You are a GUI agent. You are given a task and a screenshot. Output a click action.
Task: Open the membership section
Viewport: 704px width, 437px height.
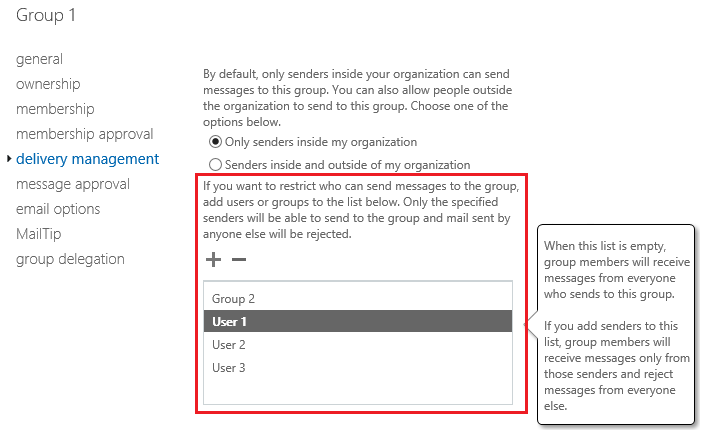(x=55, y=109)
